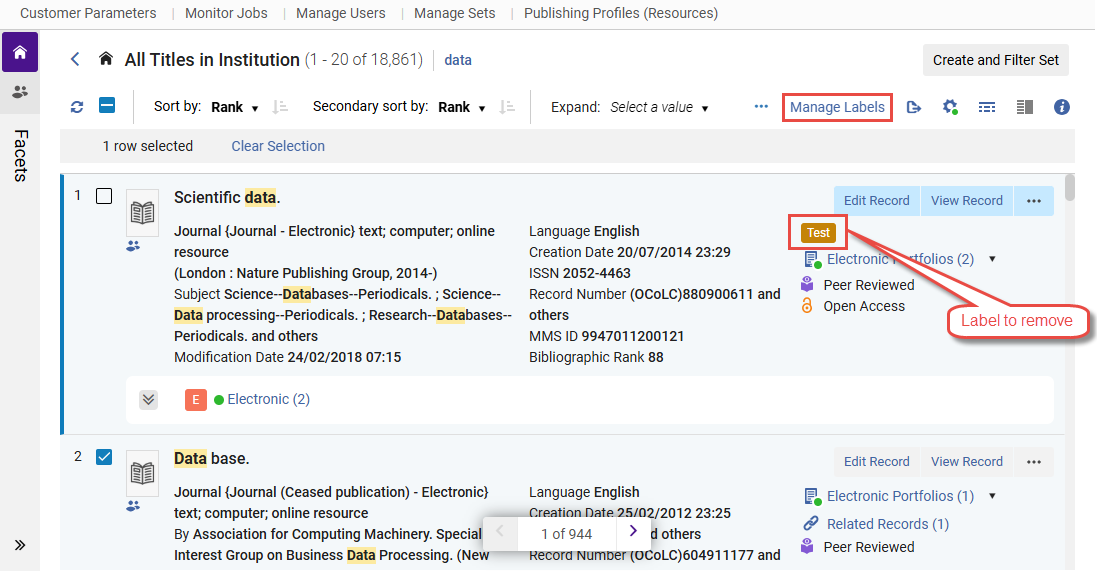The height and width of the screenshot is (571, 1097).
Task: Click the Manage Labels link
Action: click(x=837, y=107)
